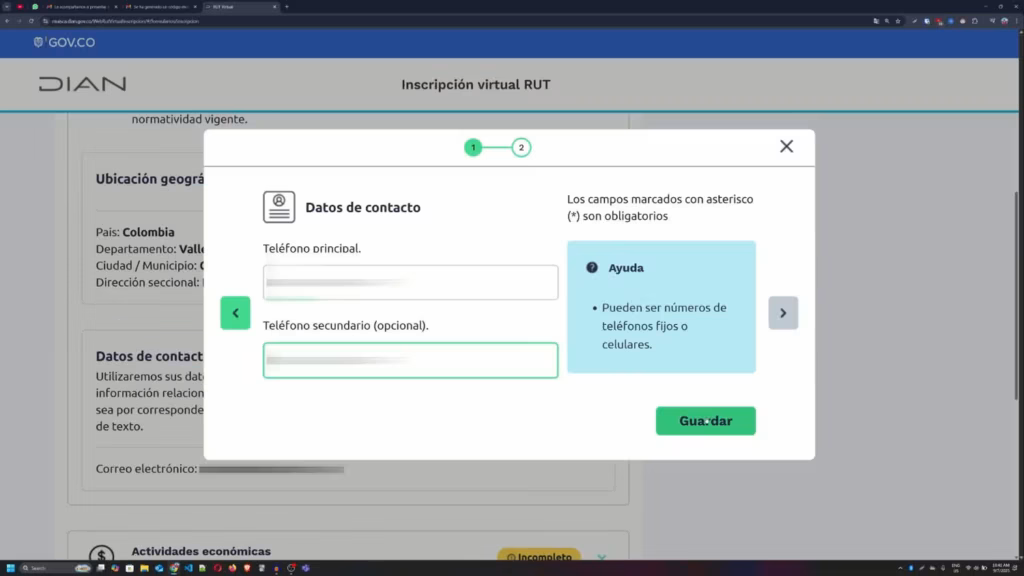The image size is (1024, 576).
Task: Open Visual Studio Code from the taskbar
Action: [x=188, y=568]
